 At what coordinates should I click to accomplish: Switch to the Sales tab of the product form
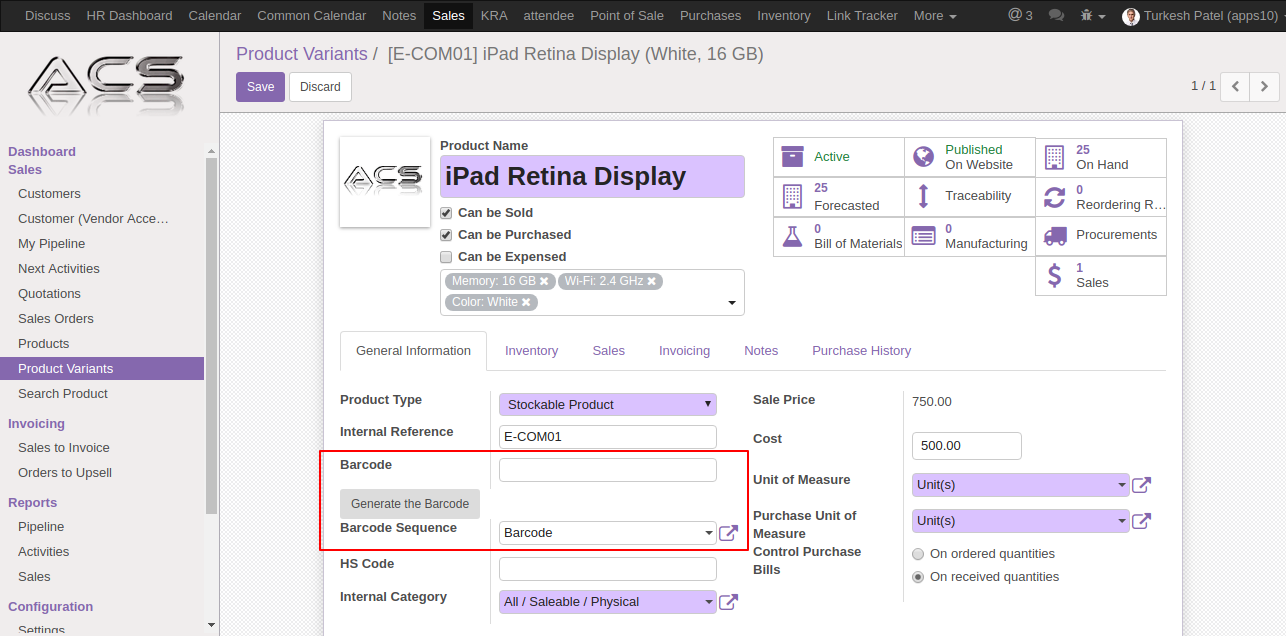[608, 351]
